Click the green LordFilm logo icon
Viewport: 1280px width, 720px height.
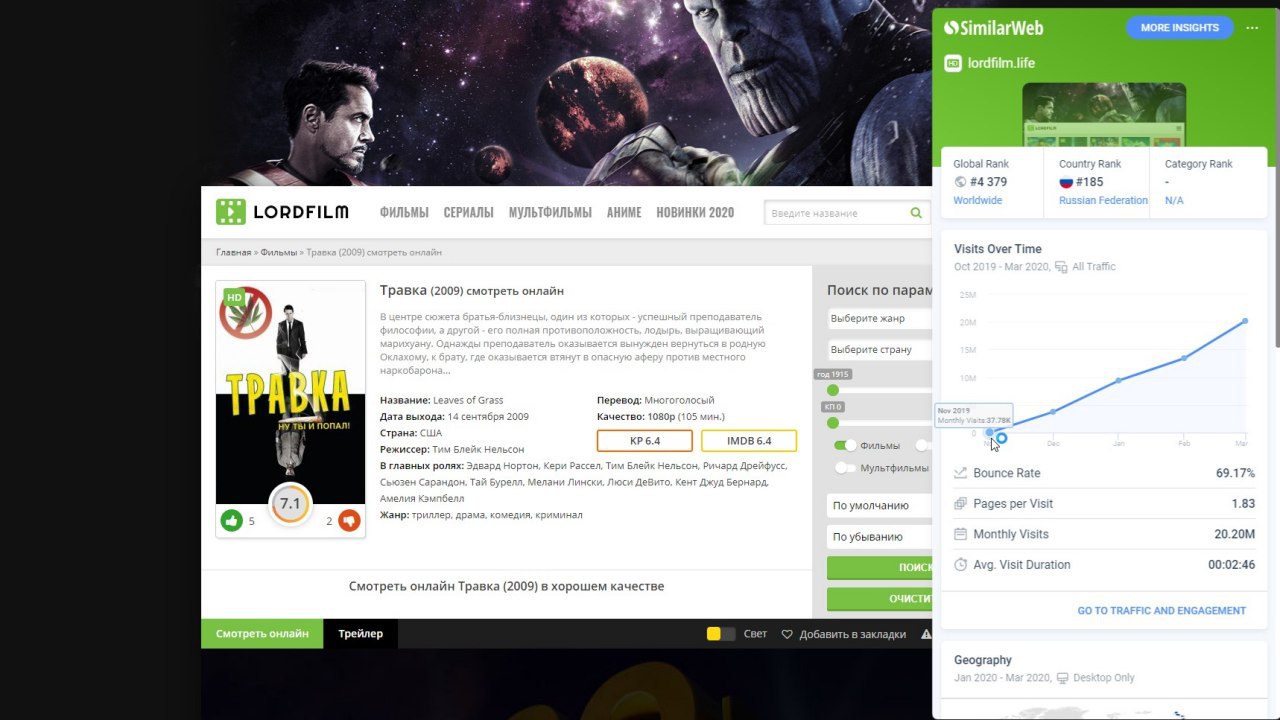click(230, 212)
